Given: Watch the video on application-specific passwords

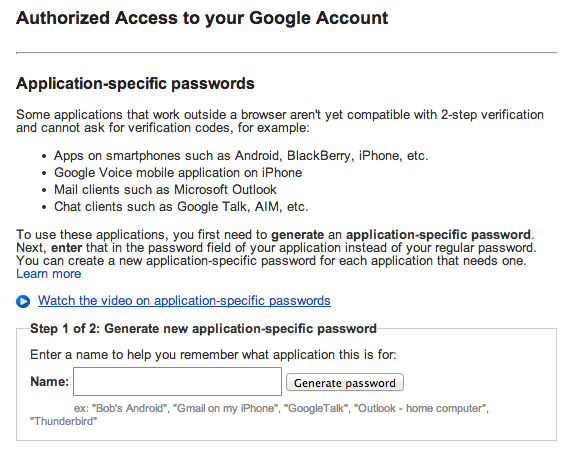Looking at the screenshot, I should [x=184, y=300].
